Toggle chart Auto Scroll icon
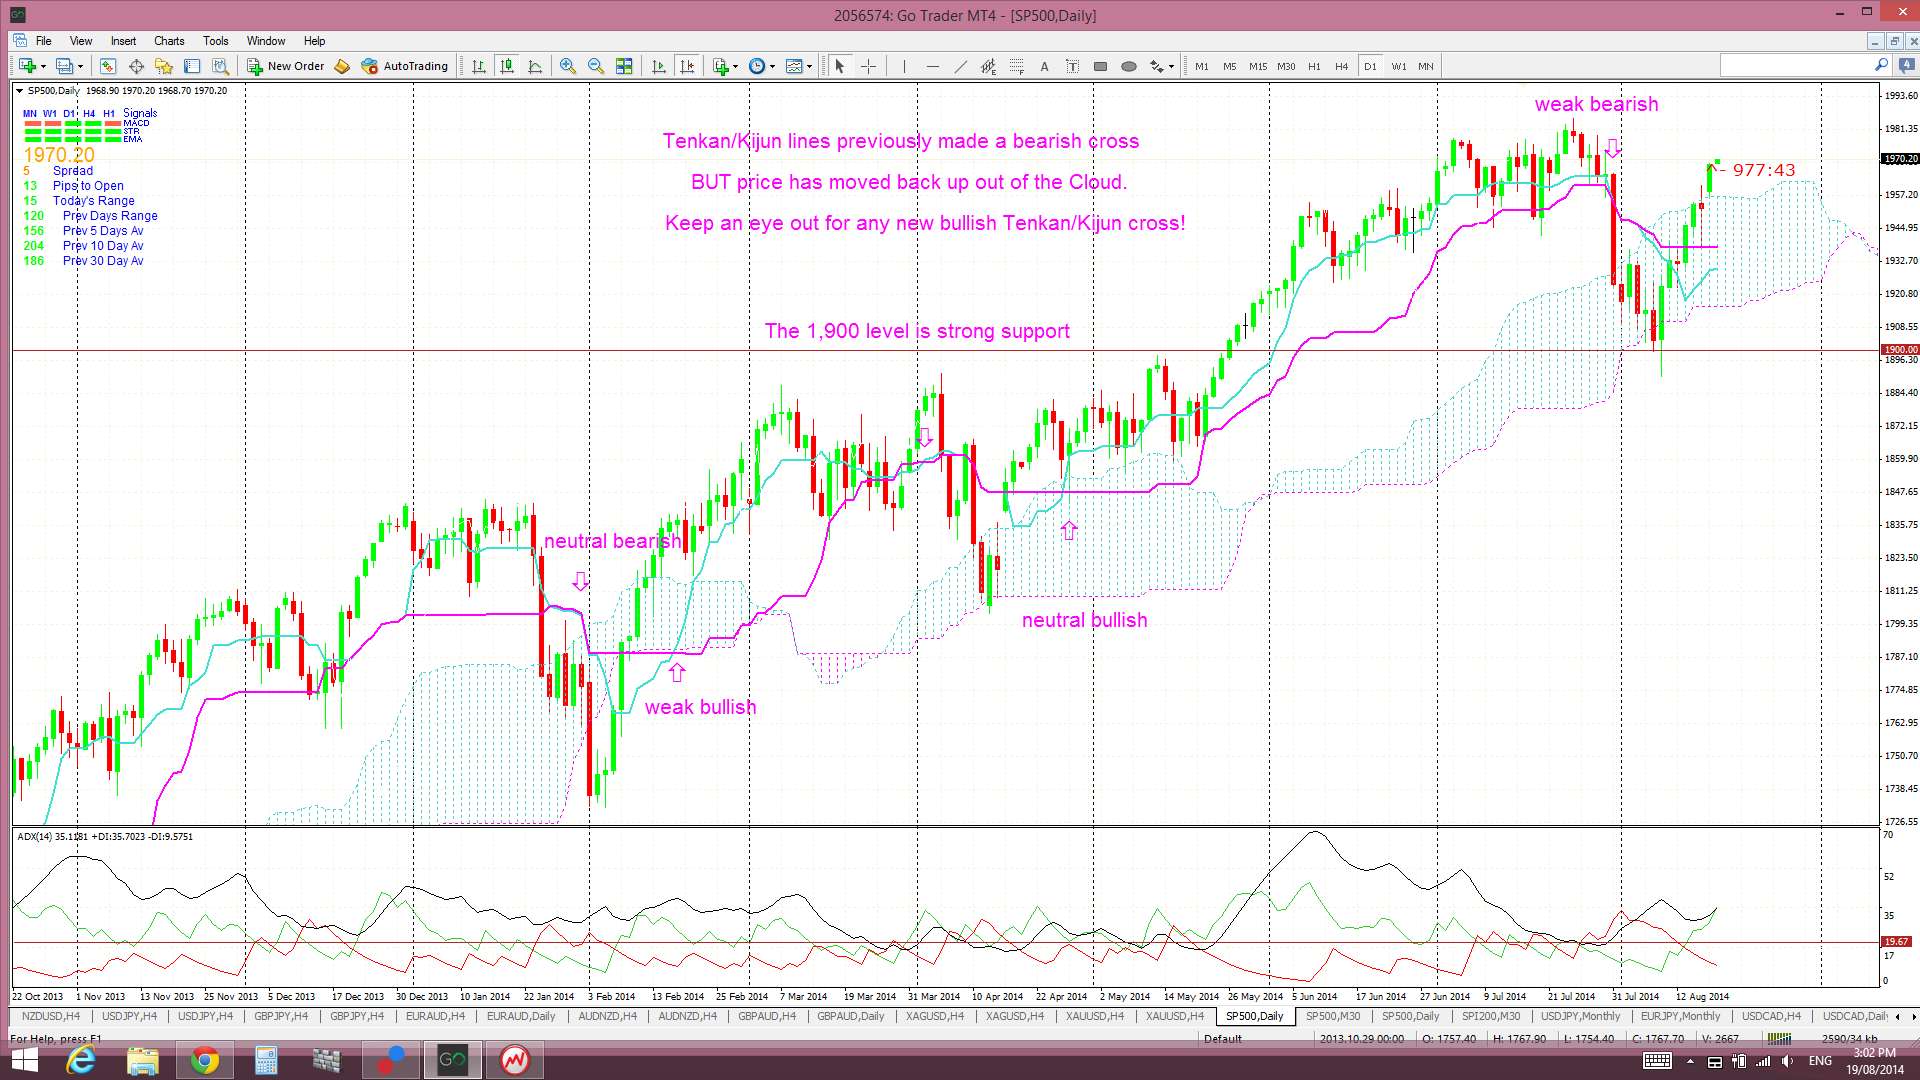The width and height of the screenshot is (1920, 1080). coord(658,66)
